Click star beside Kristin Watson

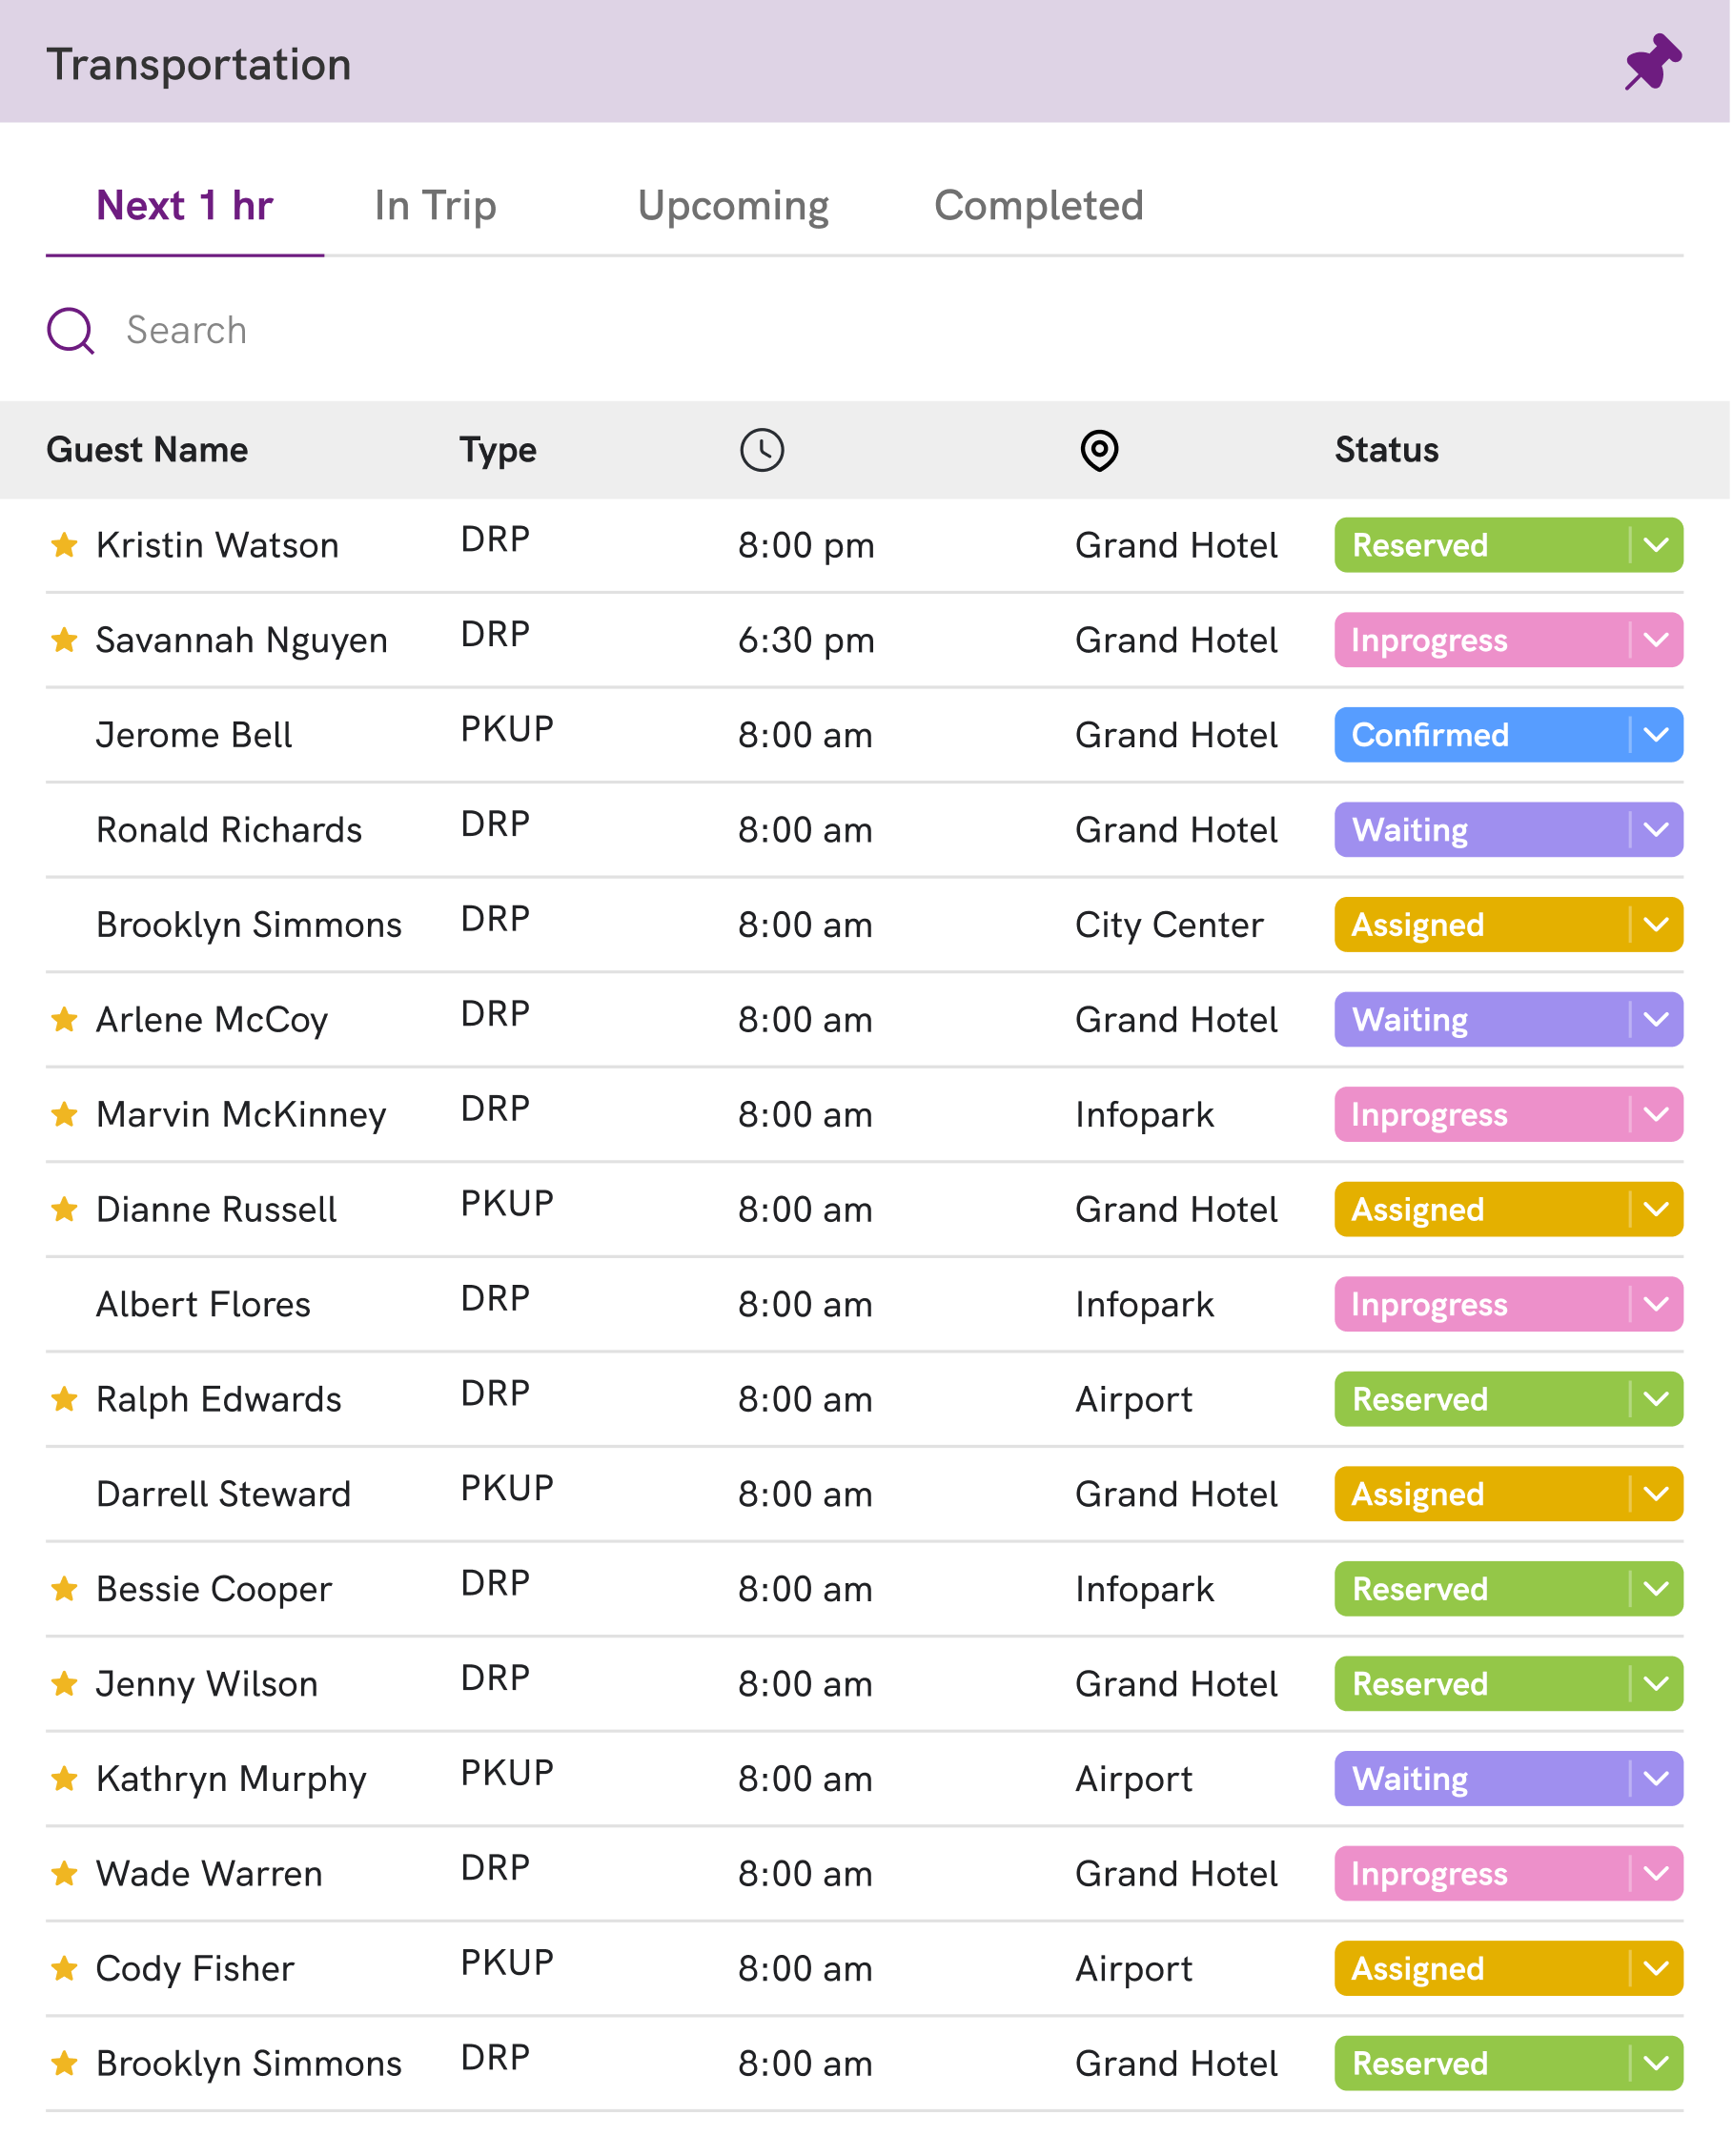65,545
